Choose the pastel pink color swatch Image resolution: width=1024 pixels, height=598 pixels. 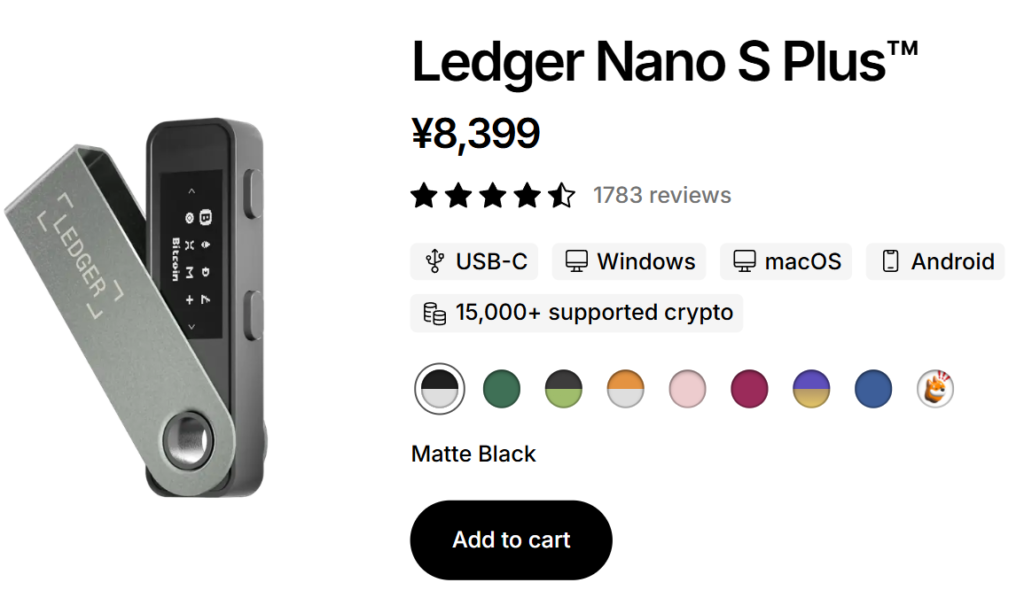687,388
